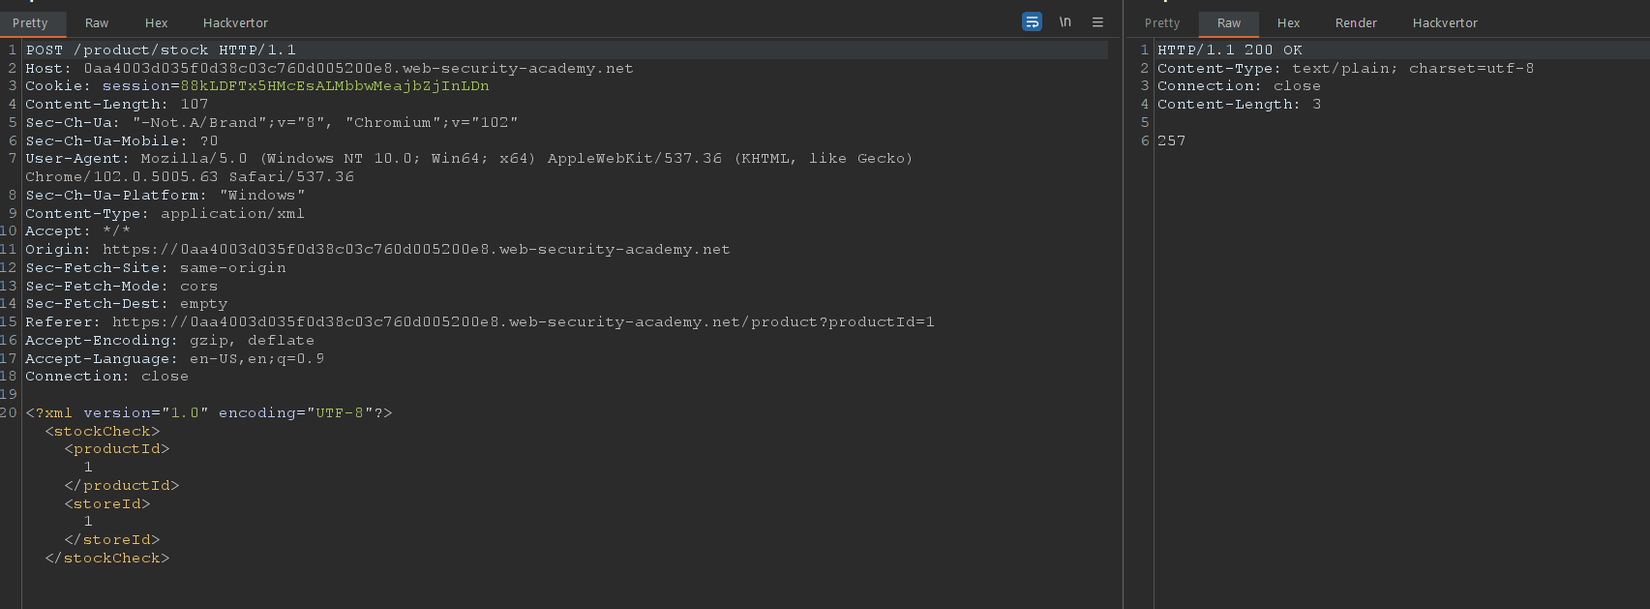
Task: Open the request editor hamburger options menu
Action: [1097, 22]
